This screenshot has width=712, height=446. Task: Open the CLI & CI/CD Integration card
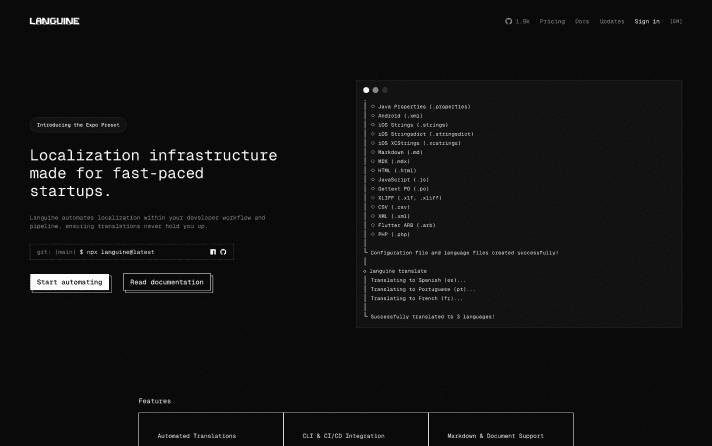pyautogui.click(x=356, y=430)
